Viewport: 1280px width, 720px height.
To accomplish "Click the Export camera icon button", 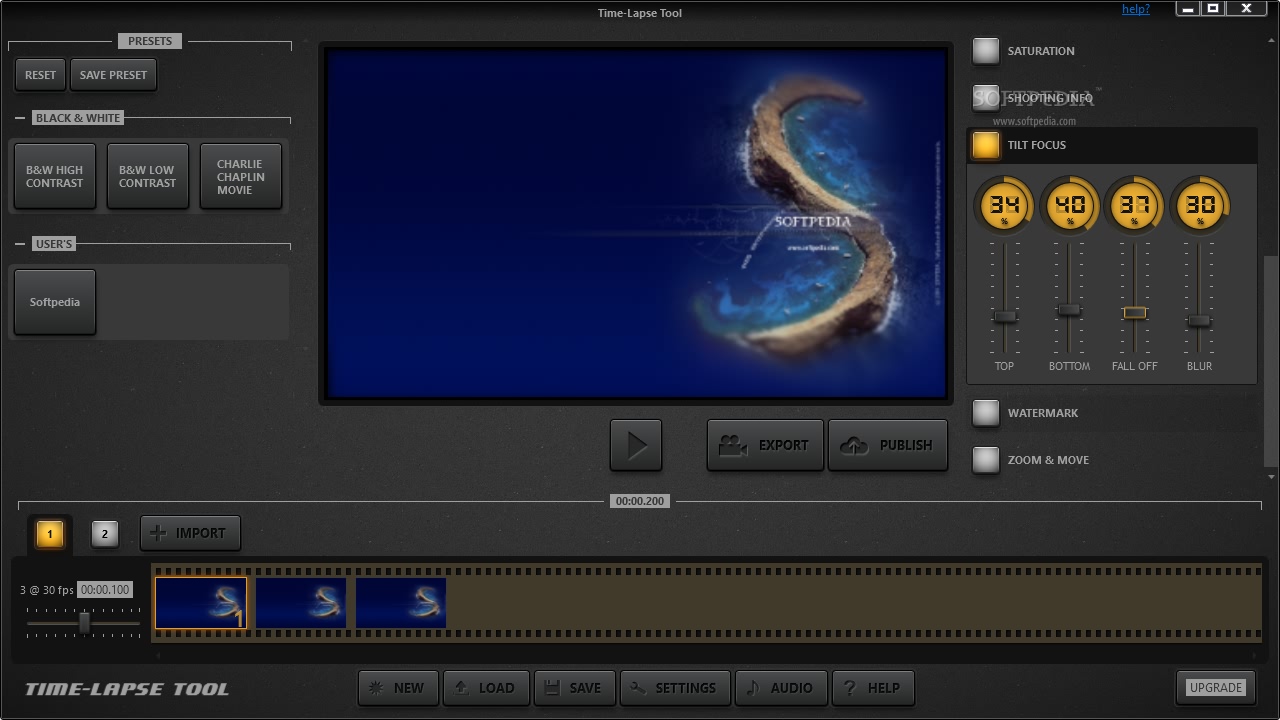I will tap(765, 445).
